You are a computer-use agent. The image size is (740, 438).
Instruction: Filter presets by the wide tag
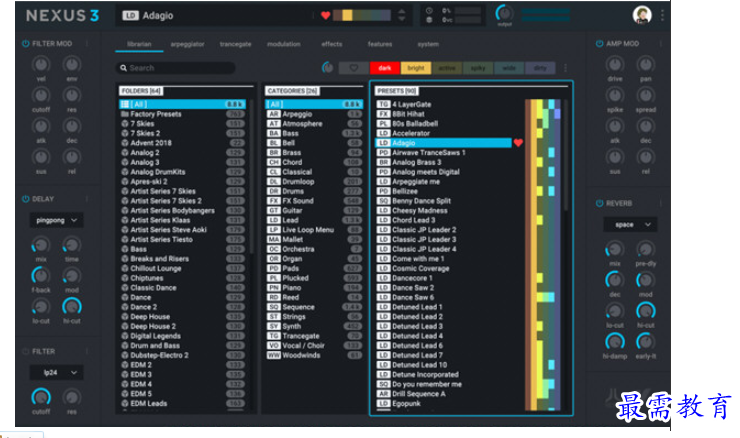tap(509, 68)
